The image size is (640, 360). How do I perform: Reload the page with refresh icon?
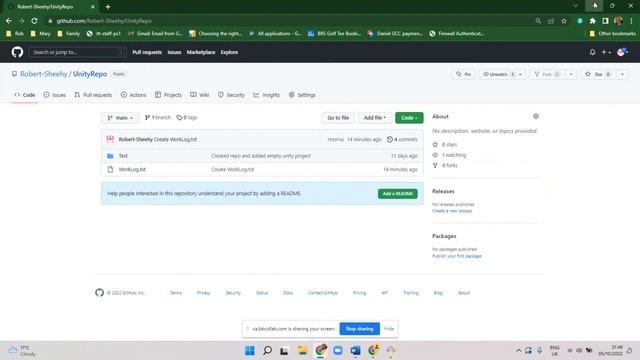pyautogui.click(x=34, y=21)
